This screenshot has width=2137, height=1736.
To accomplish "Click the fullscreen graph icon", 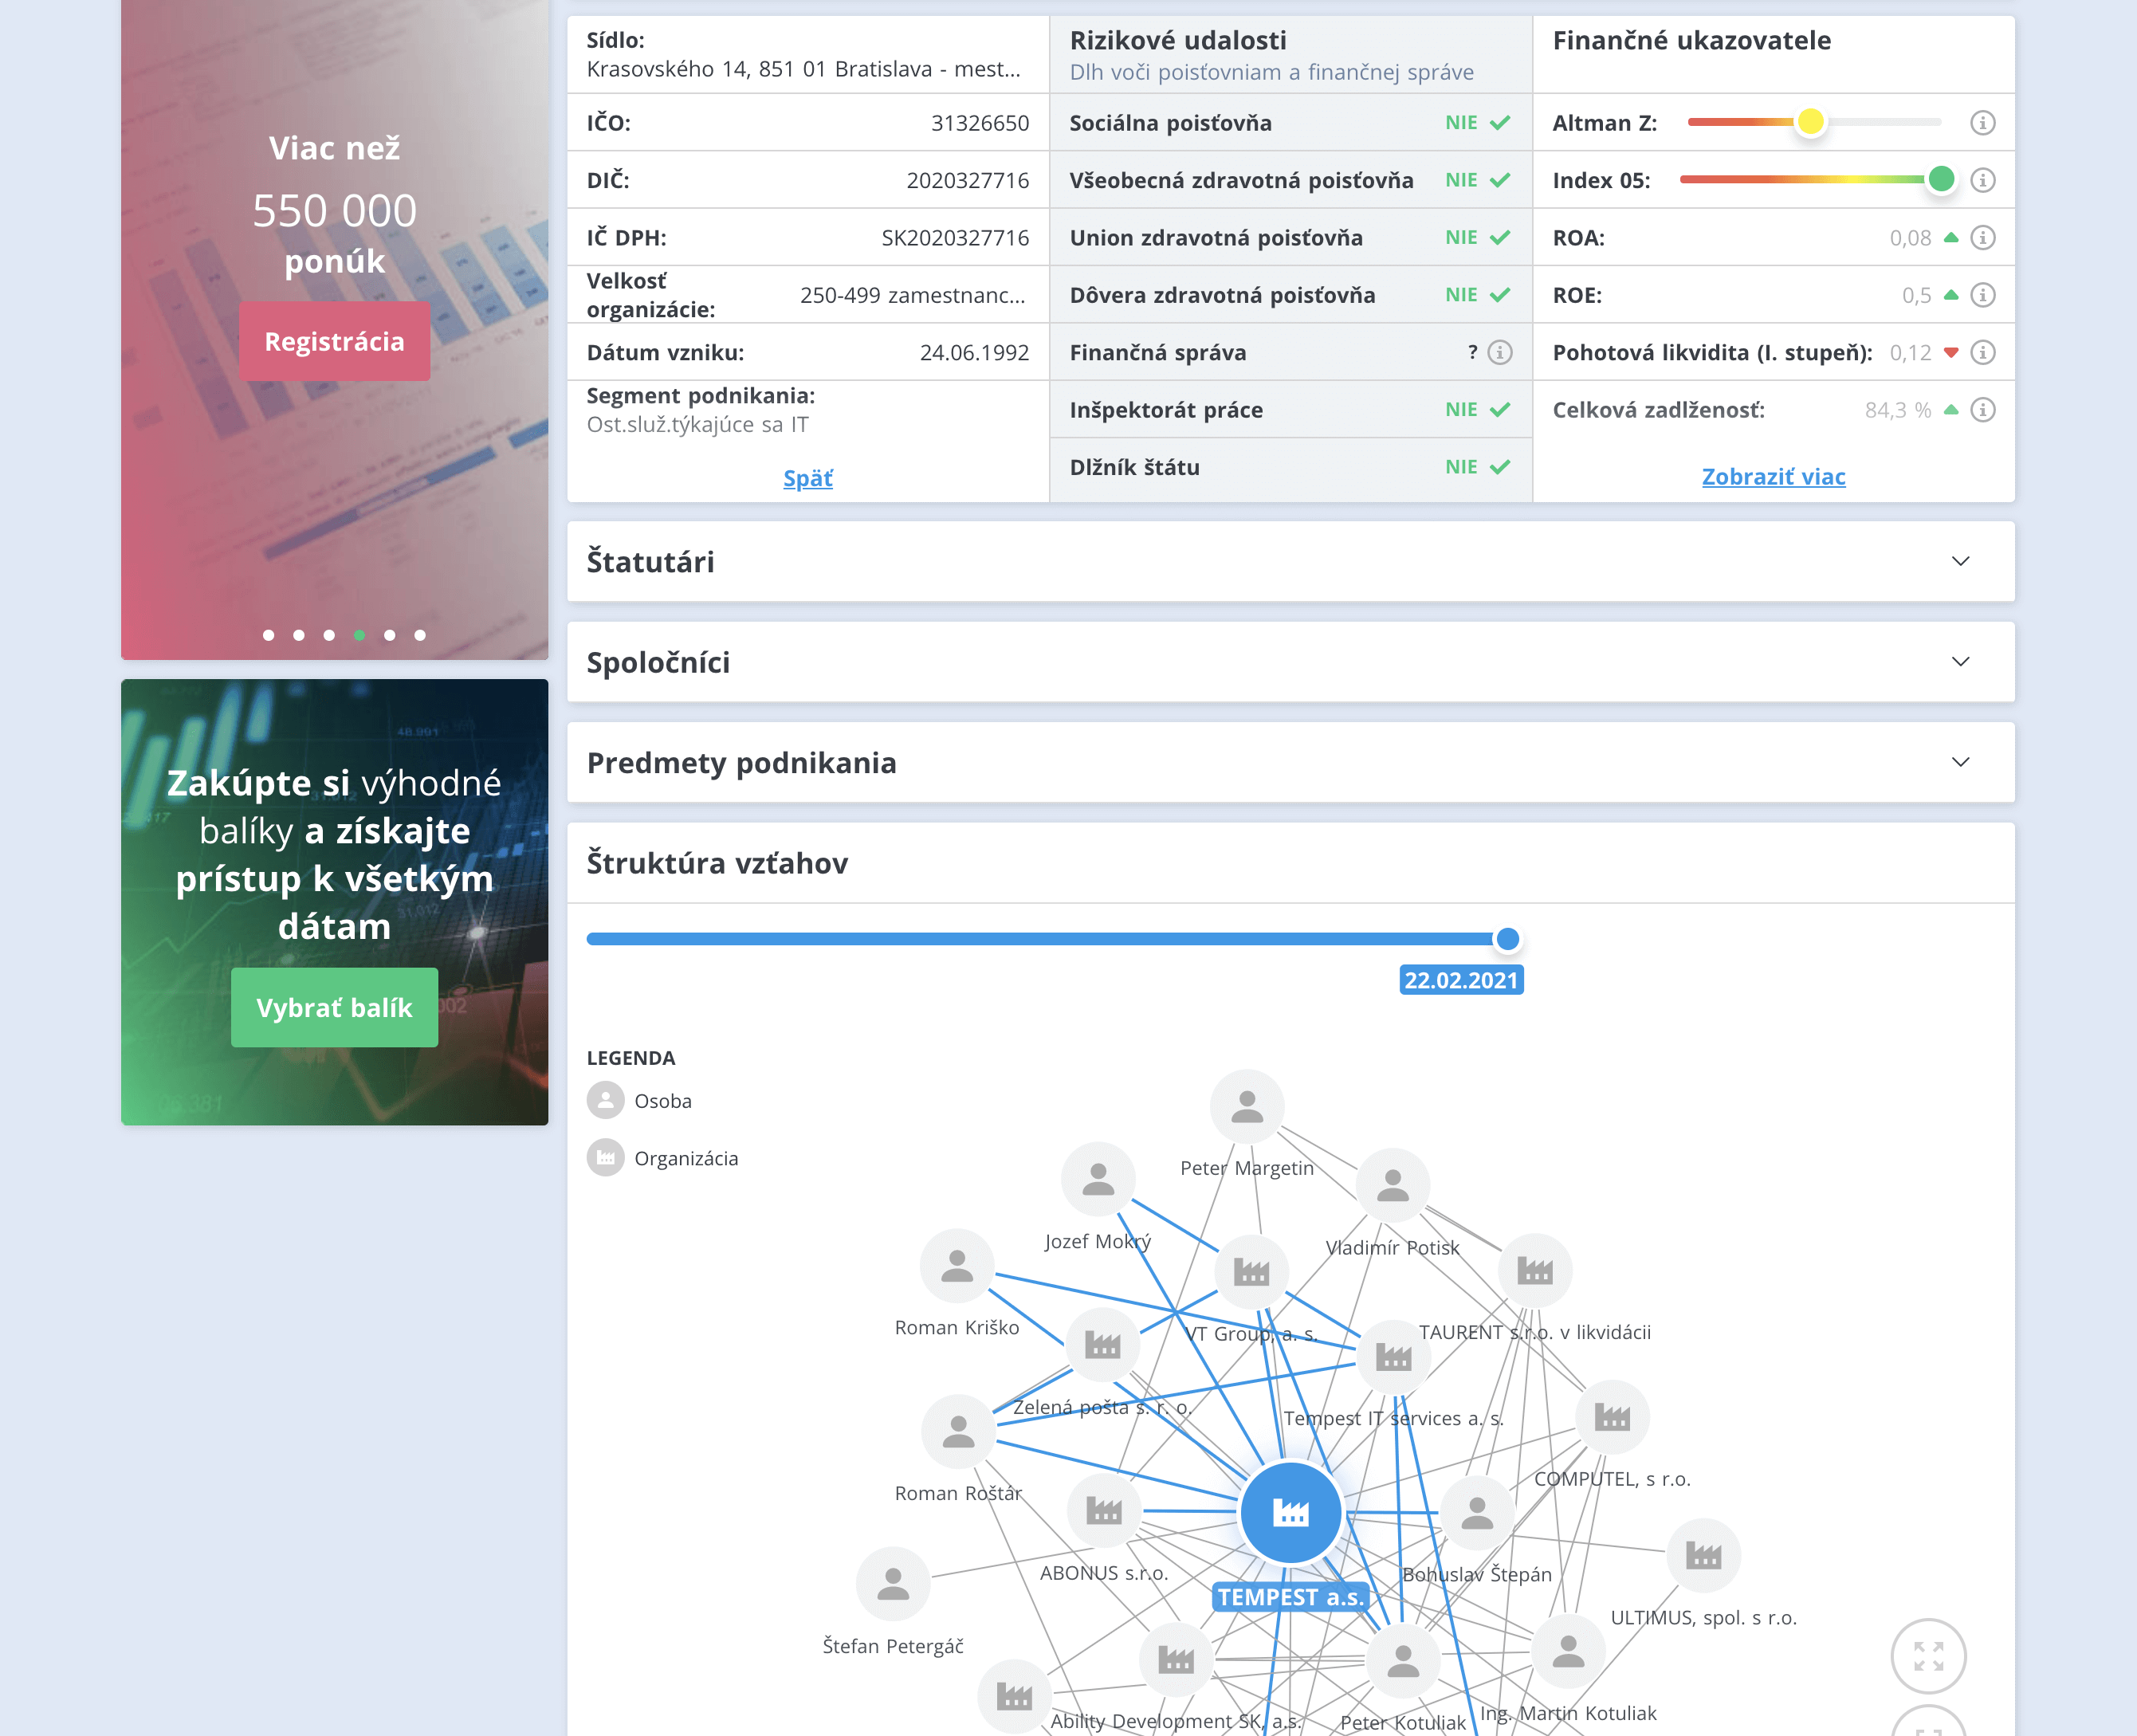I will [x=1928, y=1656].
